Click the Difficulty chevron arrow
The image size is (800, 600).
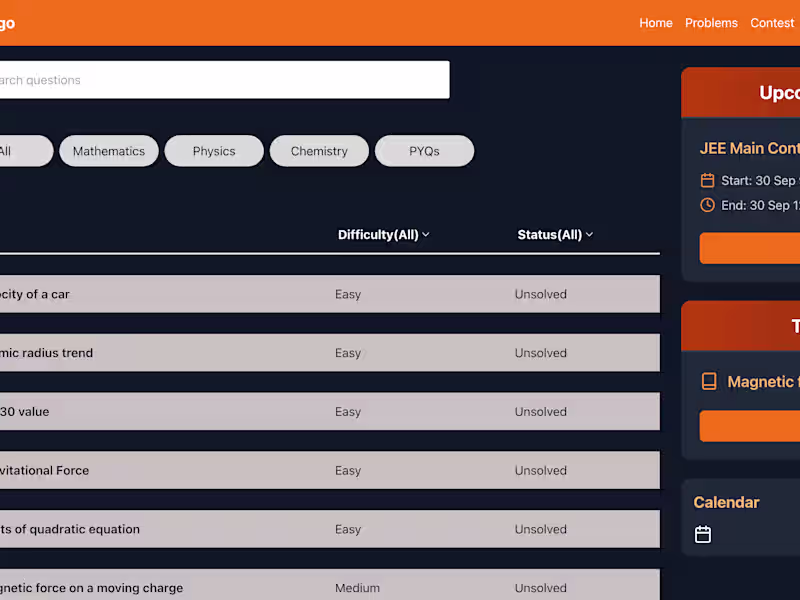[426, 235]
